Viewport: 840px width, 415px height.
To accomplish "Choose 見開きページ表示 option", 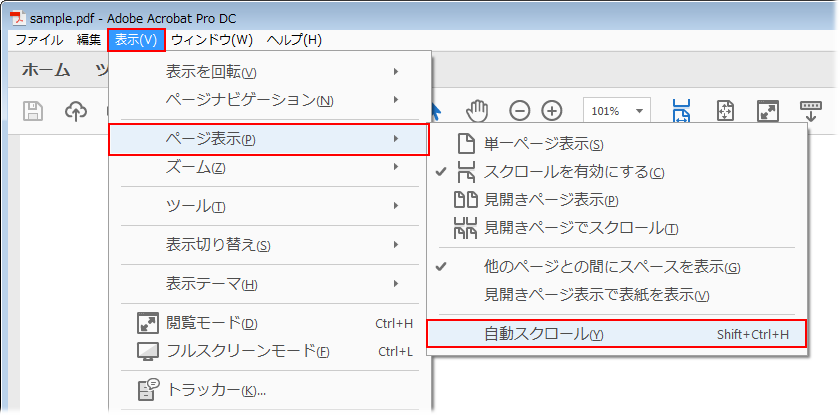I will pos(617,200).
